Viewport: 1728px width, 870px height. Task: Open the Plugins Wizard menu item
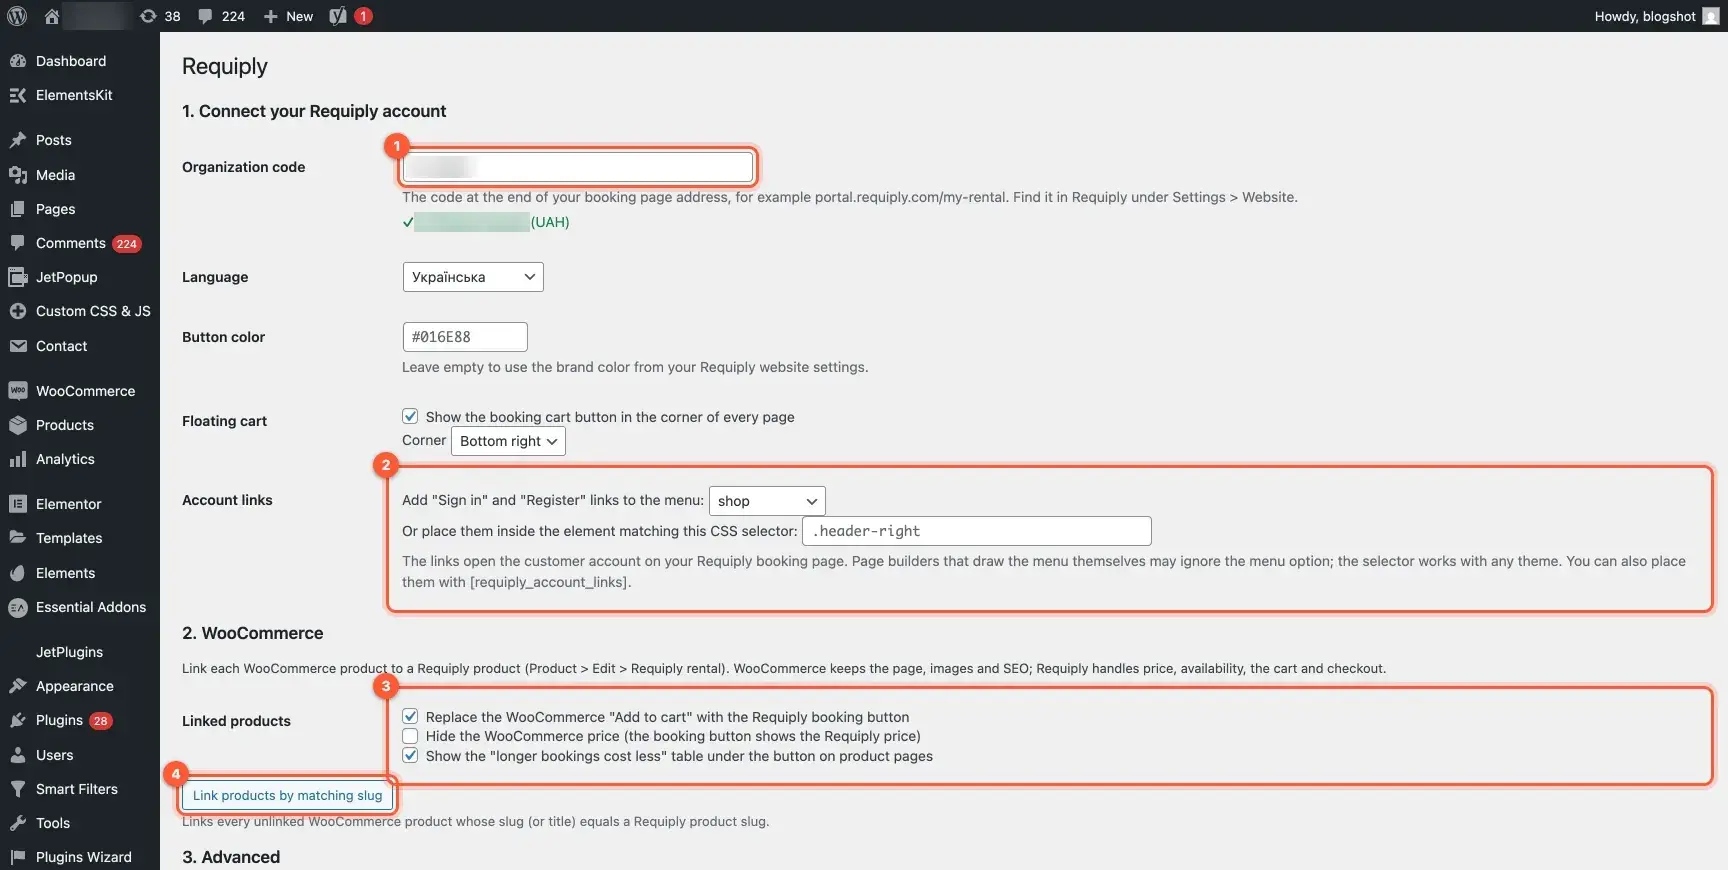click(x=84, y=857)
